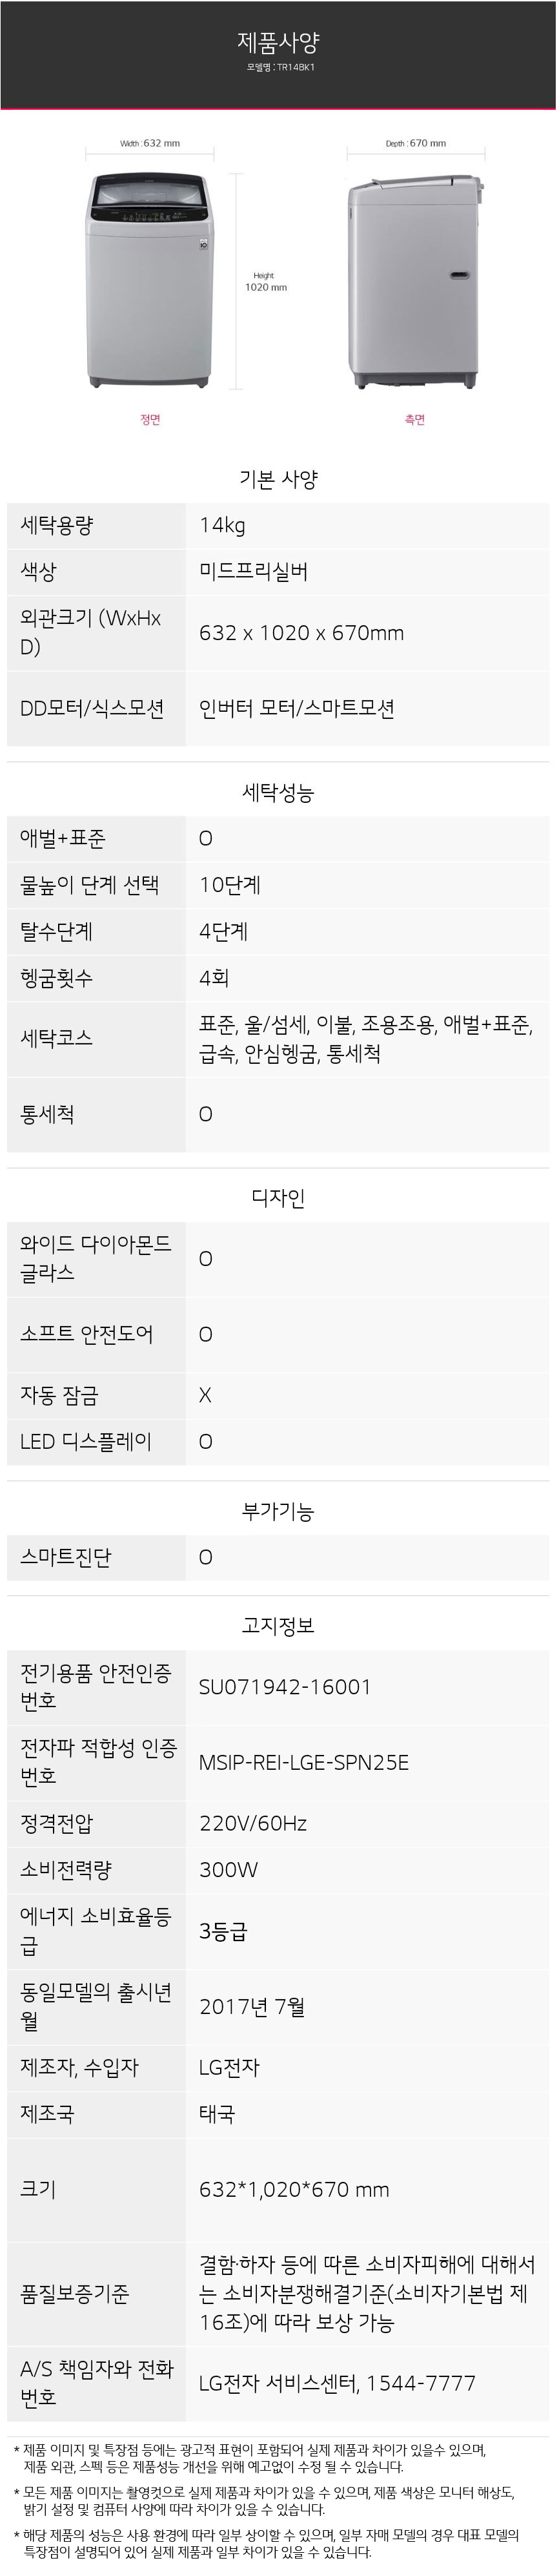This screenshot has height=2576, width=559.
Task: Click the 측면 label under side image
Action: (415, 420)
